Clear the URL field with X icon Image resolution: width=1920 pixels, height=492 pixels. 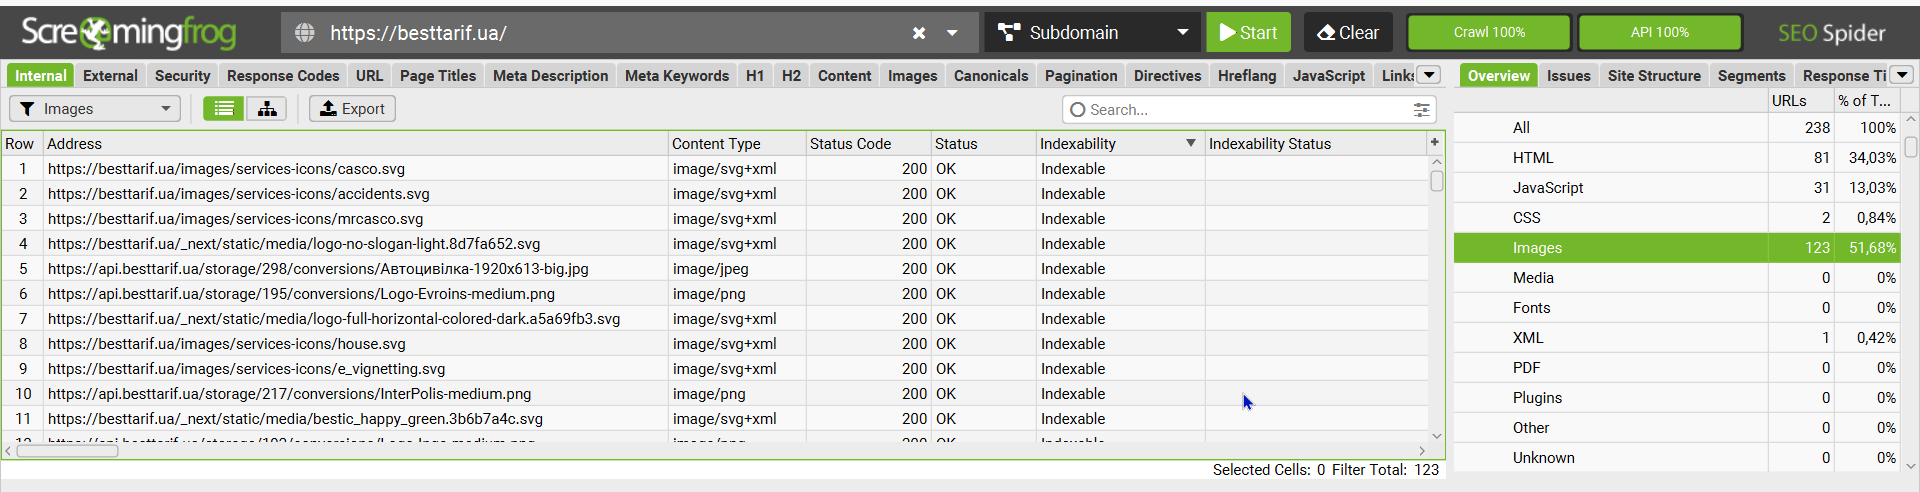919,33
